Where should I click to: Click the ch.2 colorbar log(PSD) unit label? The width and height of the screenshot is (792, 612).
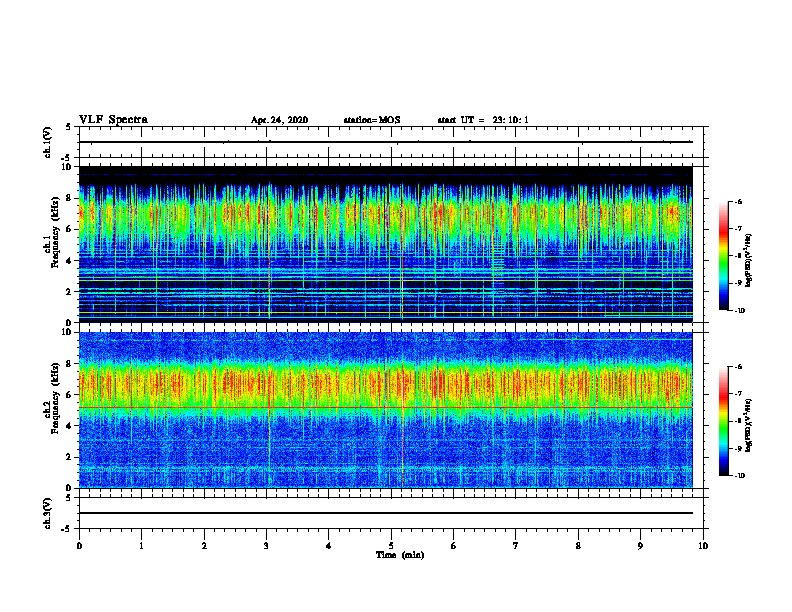pos(749,426)
